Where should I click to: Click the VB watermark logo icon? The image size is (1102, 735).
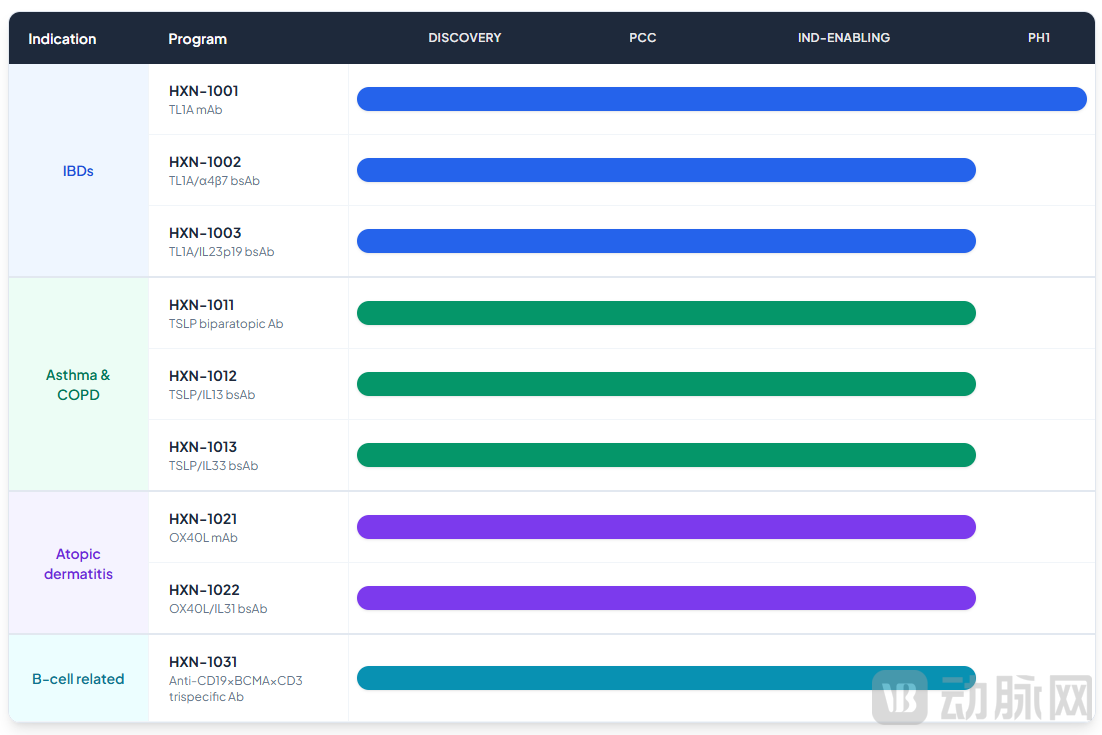pos(899,696)
